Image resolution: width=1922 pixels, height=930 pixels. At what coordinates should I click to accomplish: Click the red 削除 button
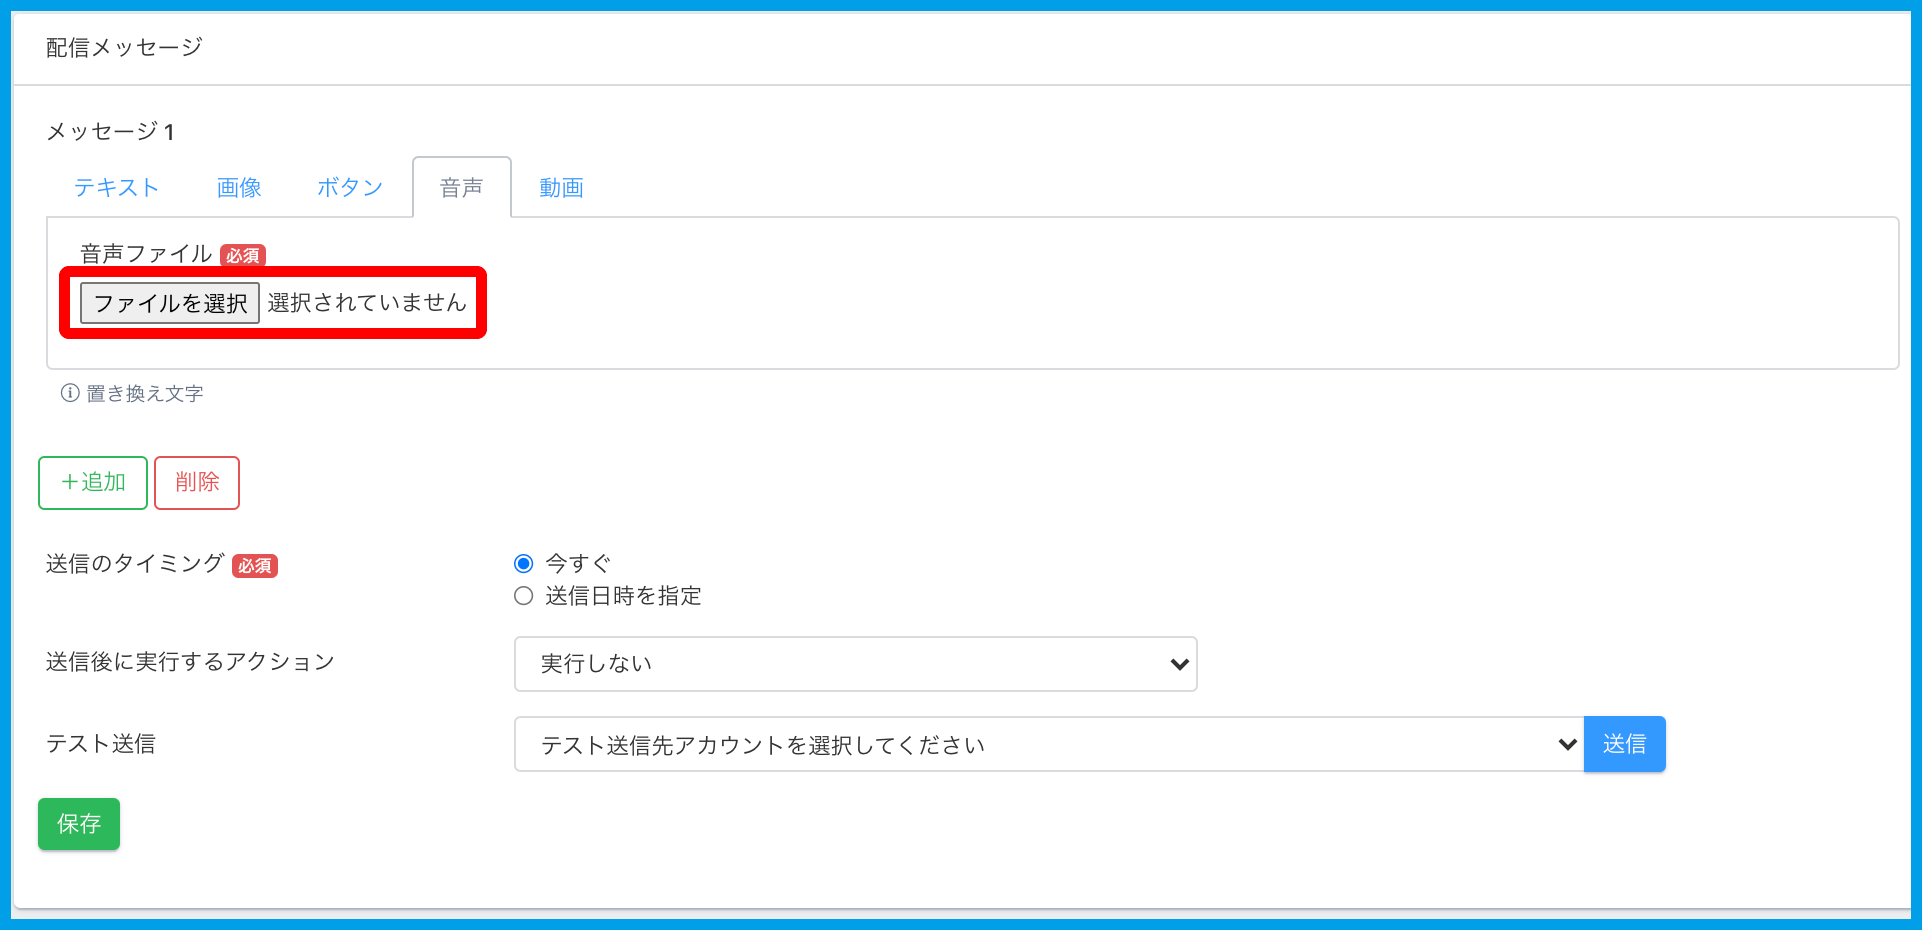coord(197,483)
